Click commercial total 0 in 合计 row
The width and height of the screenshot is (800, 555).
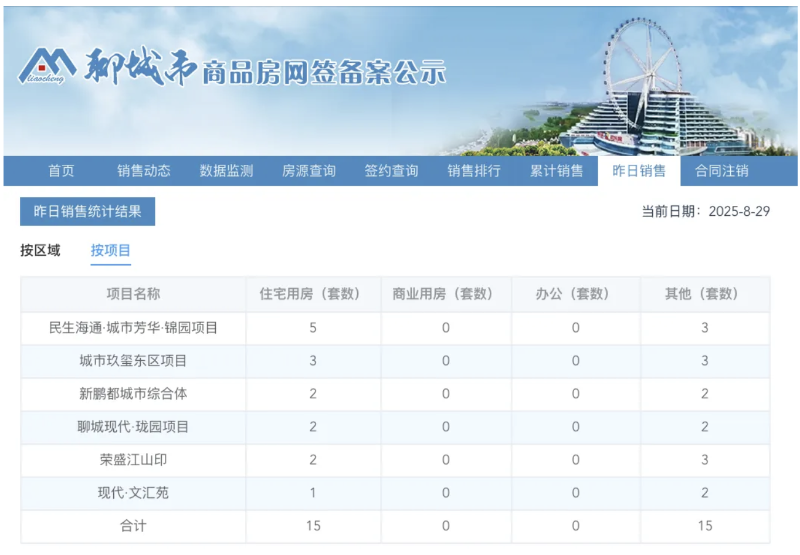445,526
